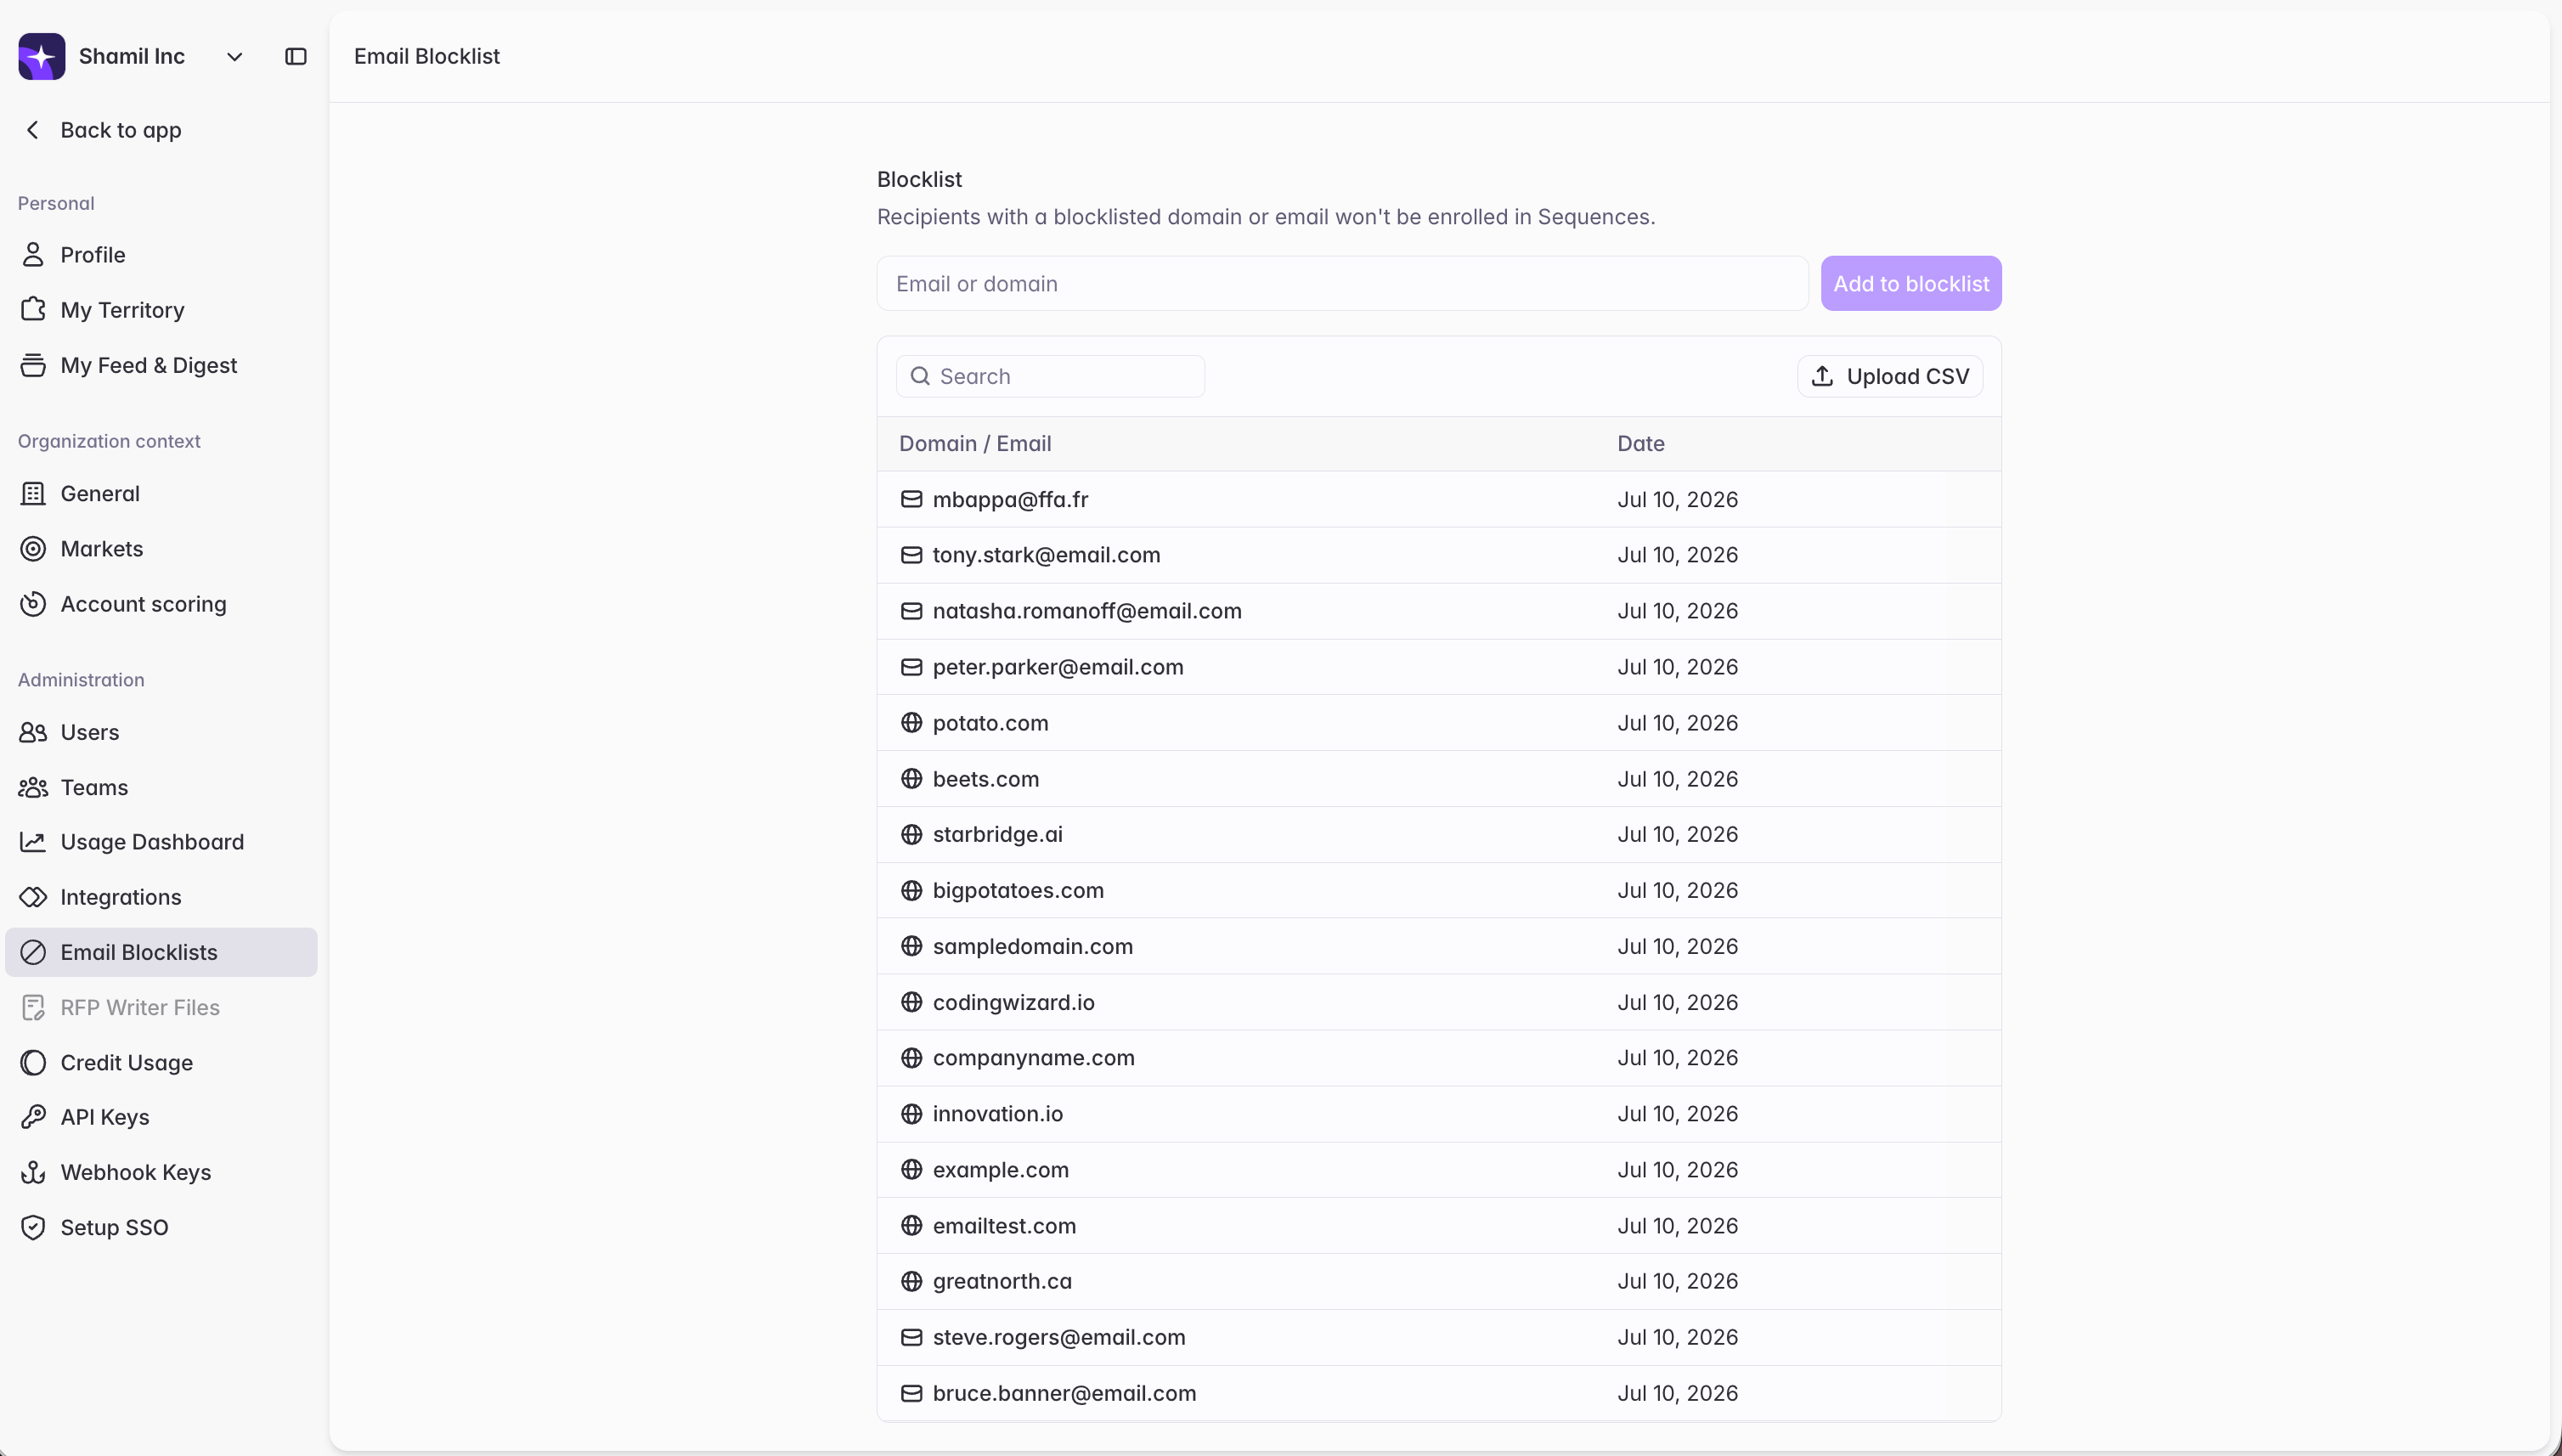Expand the Shamil Inc organization dropdown chevron

(x=234, y=57)
